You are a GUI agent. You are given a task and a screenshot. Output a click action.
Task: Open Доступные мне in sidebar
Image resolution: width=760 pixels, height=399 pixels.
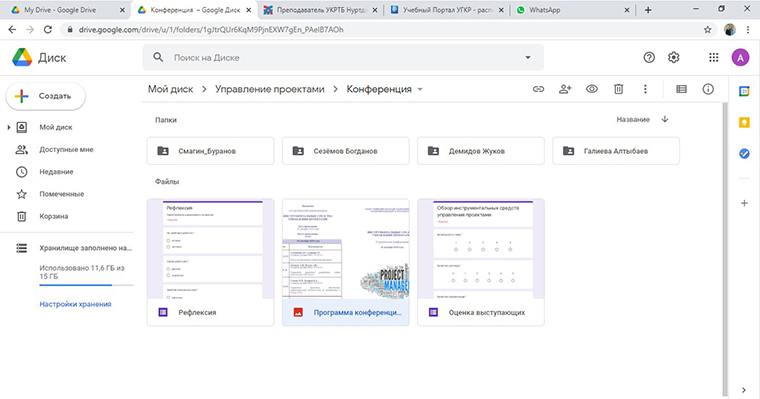coord(66,150)
